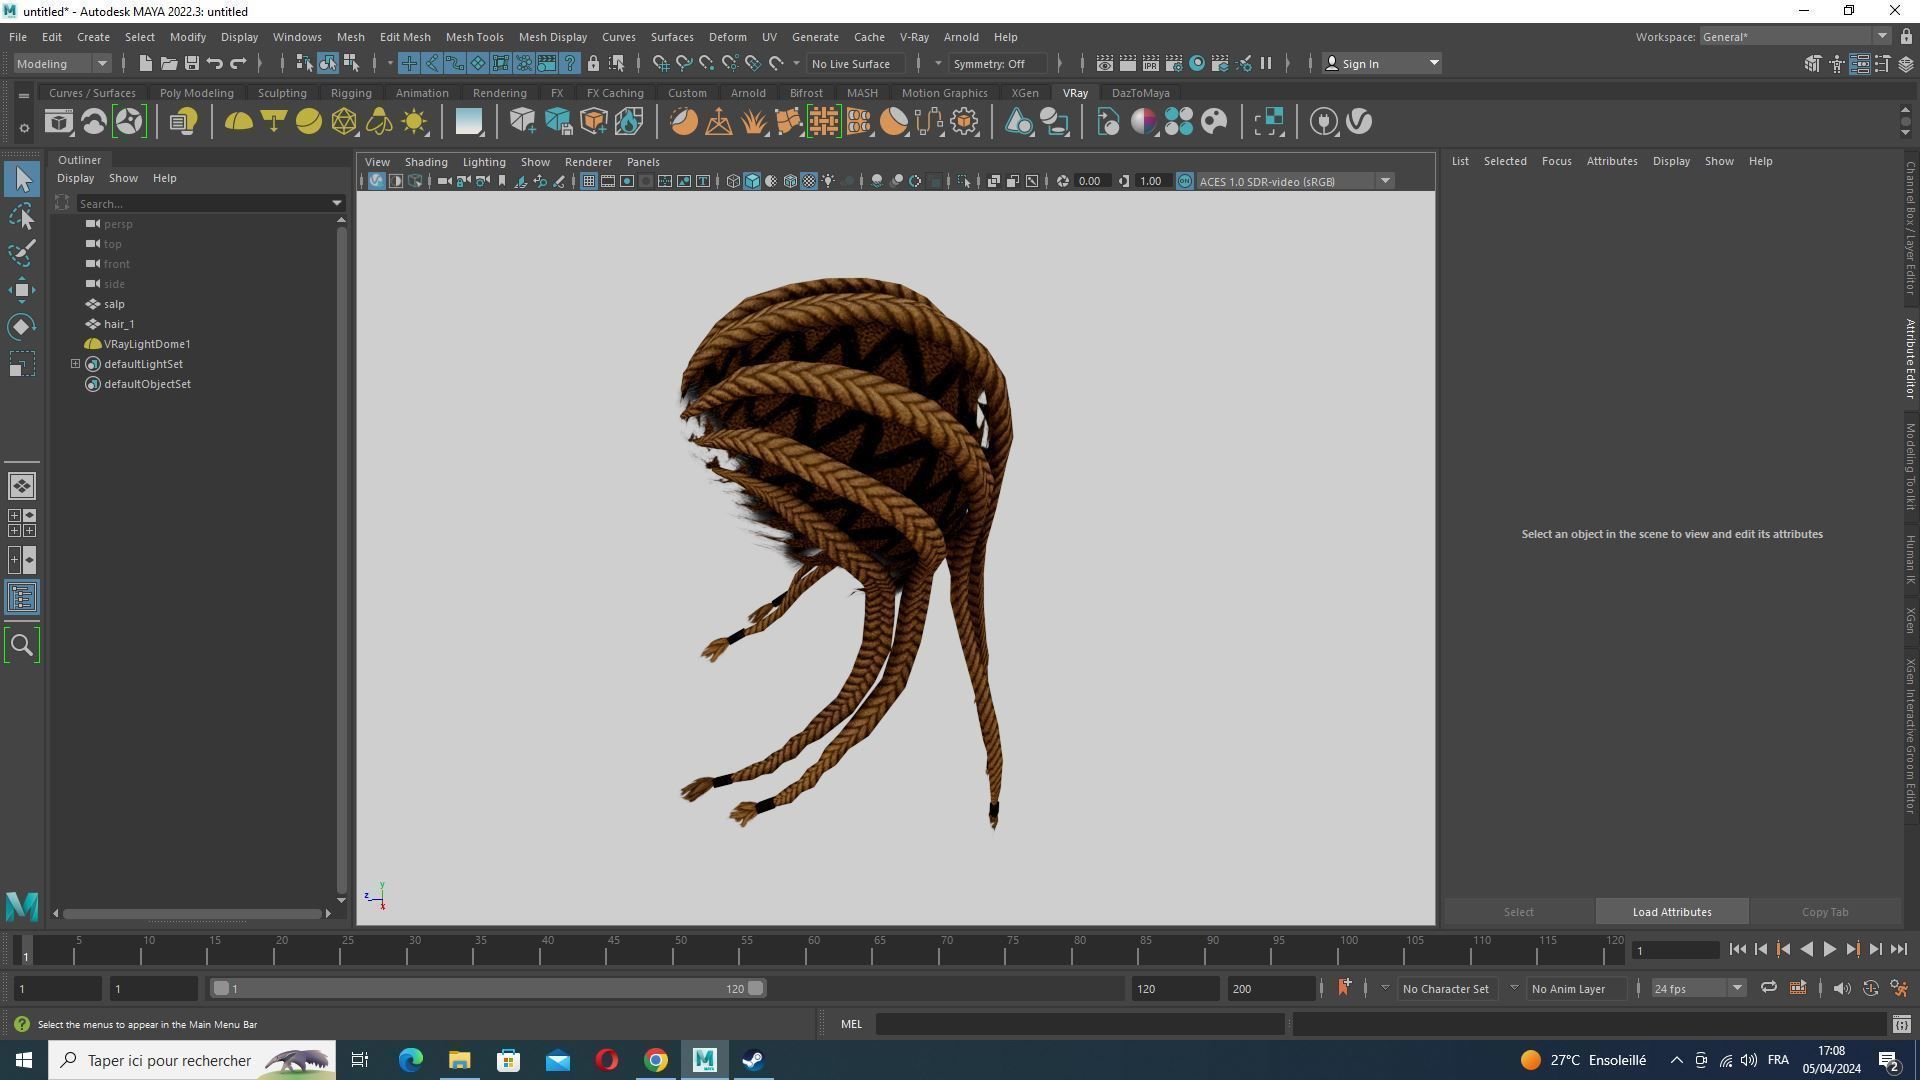Click the Redo arrow icon

pos(238,63)
